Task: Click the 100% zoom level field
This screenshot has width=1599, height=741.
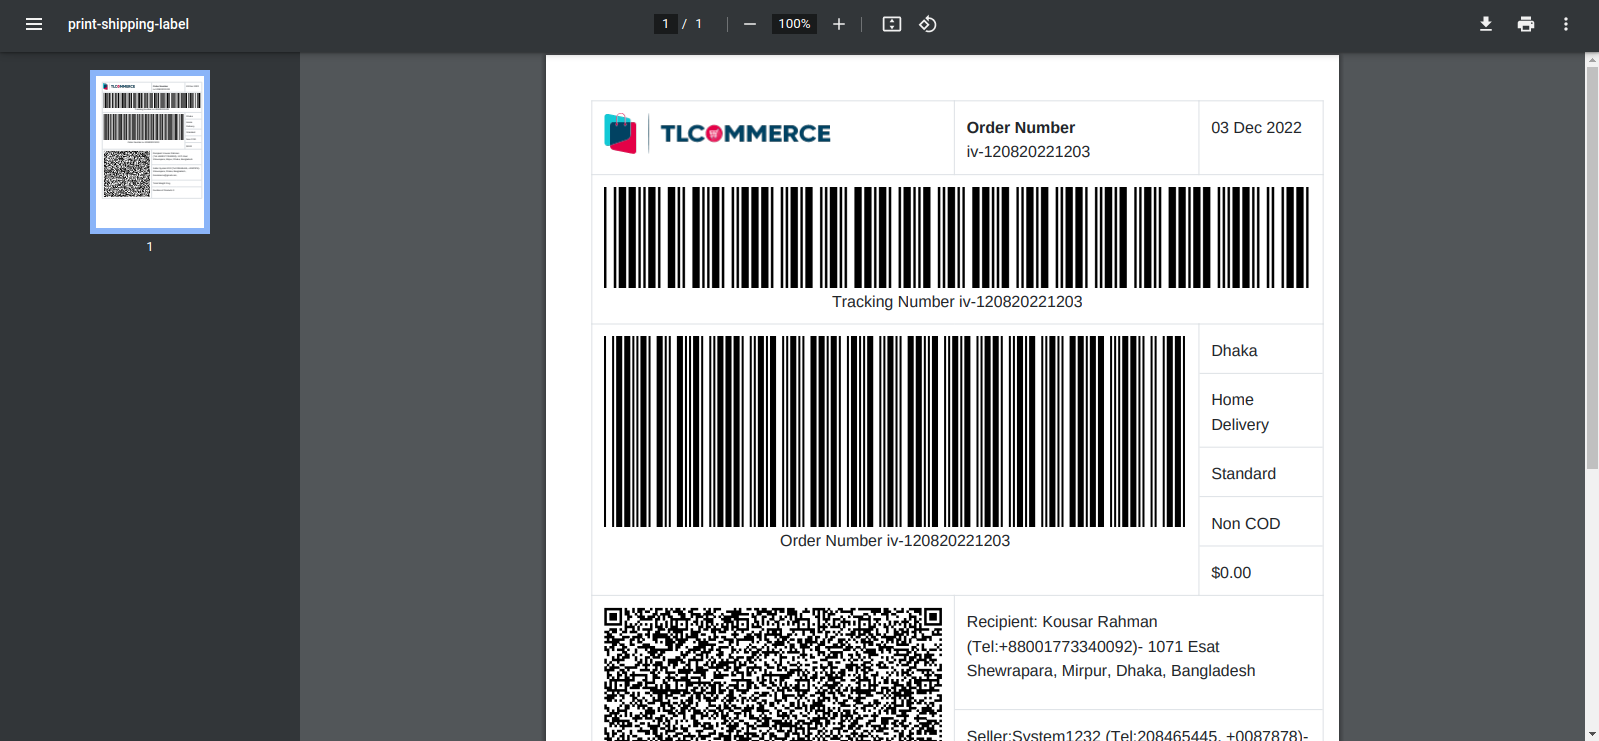Action: tap(794, 24)
